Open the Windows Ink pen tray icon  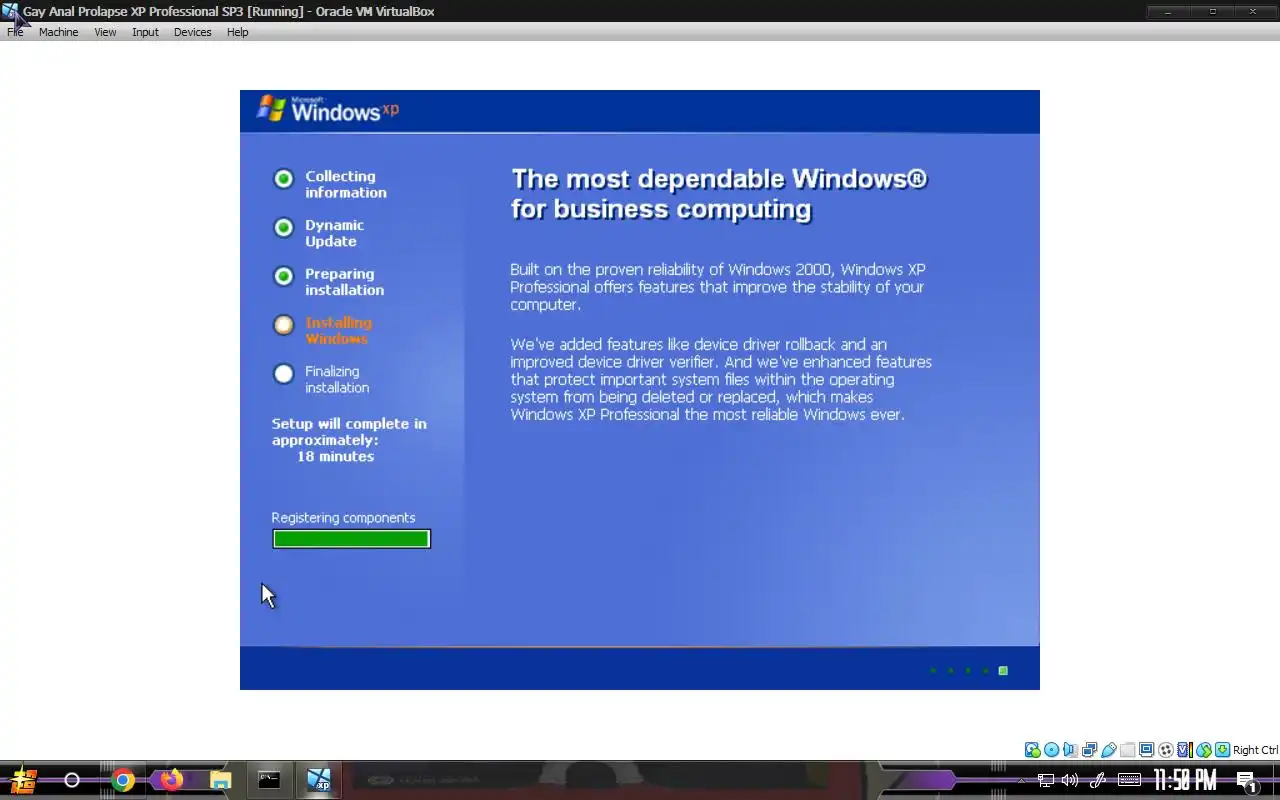click(1097, 780)
